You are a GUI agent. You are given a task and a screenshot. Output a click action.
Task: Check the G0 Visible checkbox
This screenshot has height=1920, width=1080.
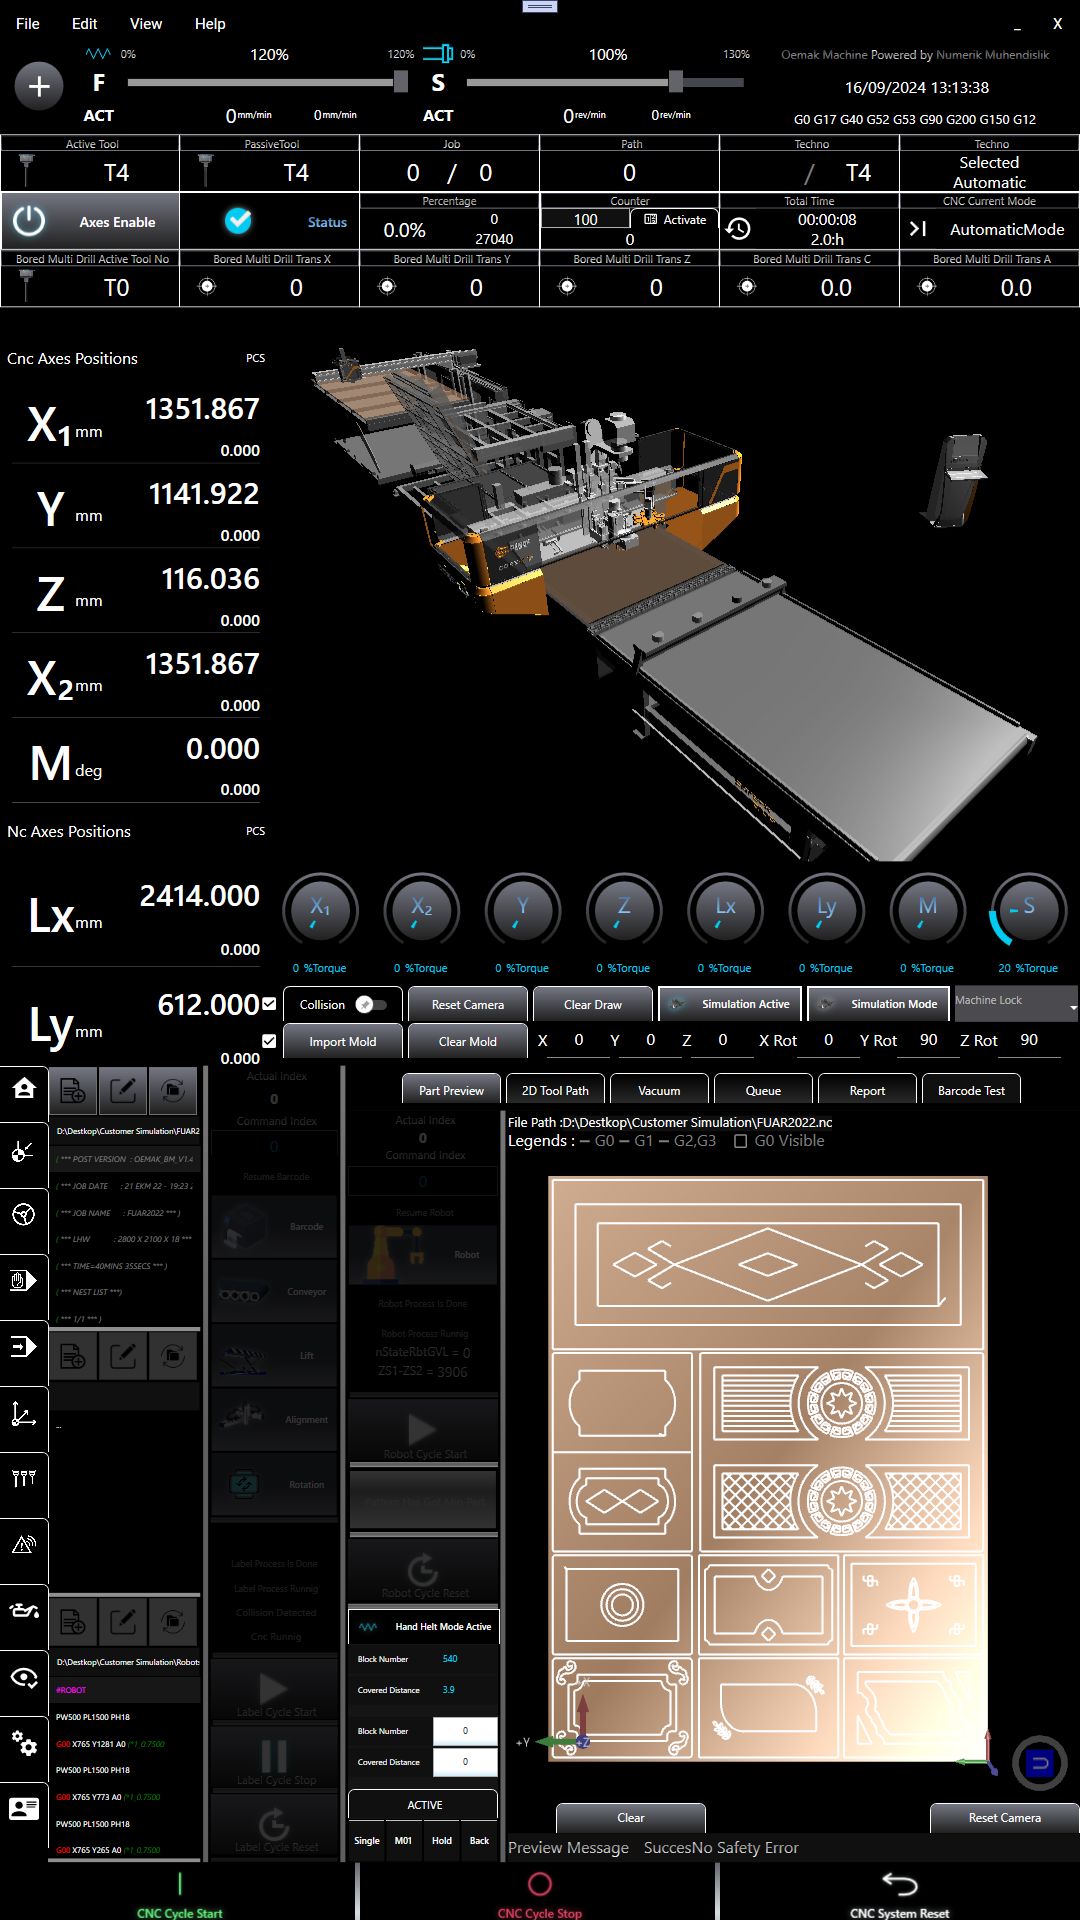(x=741, y=1141)
